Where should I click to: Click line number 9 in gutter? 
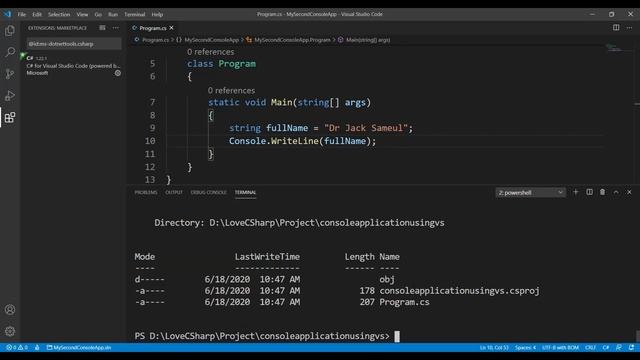point(152,128)
